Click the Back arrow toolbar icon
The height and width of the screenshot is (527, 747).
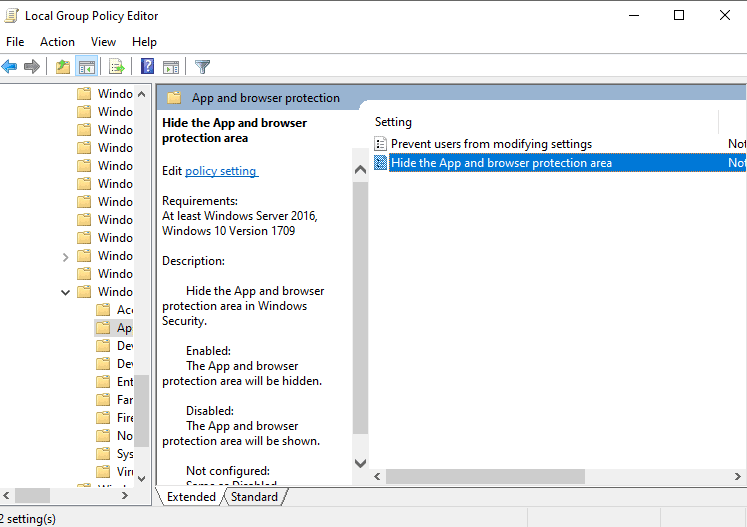tap(10, 67)
